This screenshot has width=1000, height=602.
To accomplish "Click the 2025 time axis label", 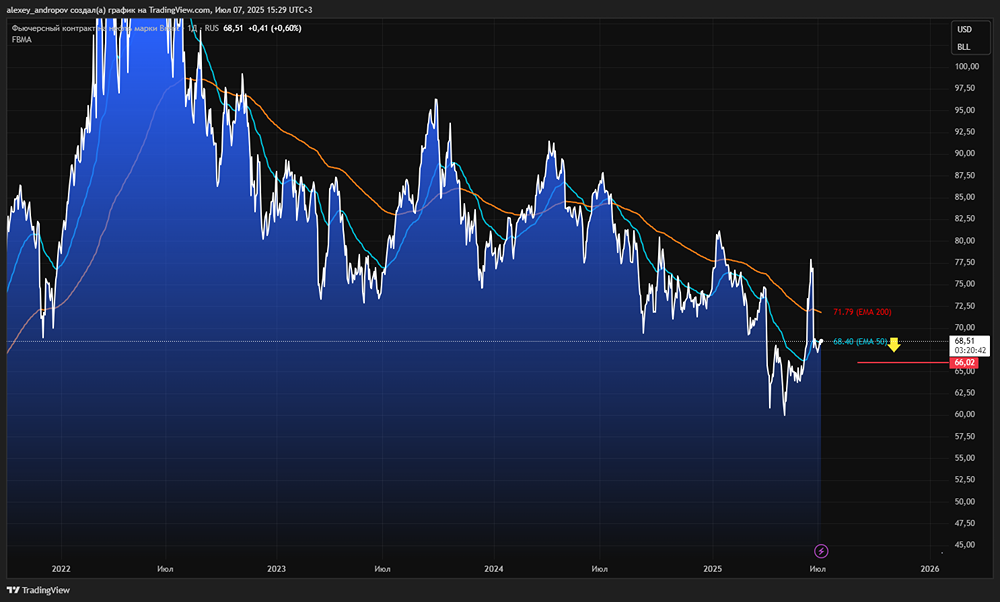I will point(712,569).
